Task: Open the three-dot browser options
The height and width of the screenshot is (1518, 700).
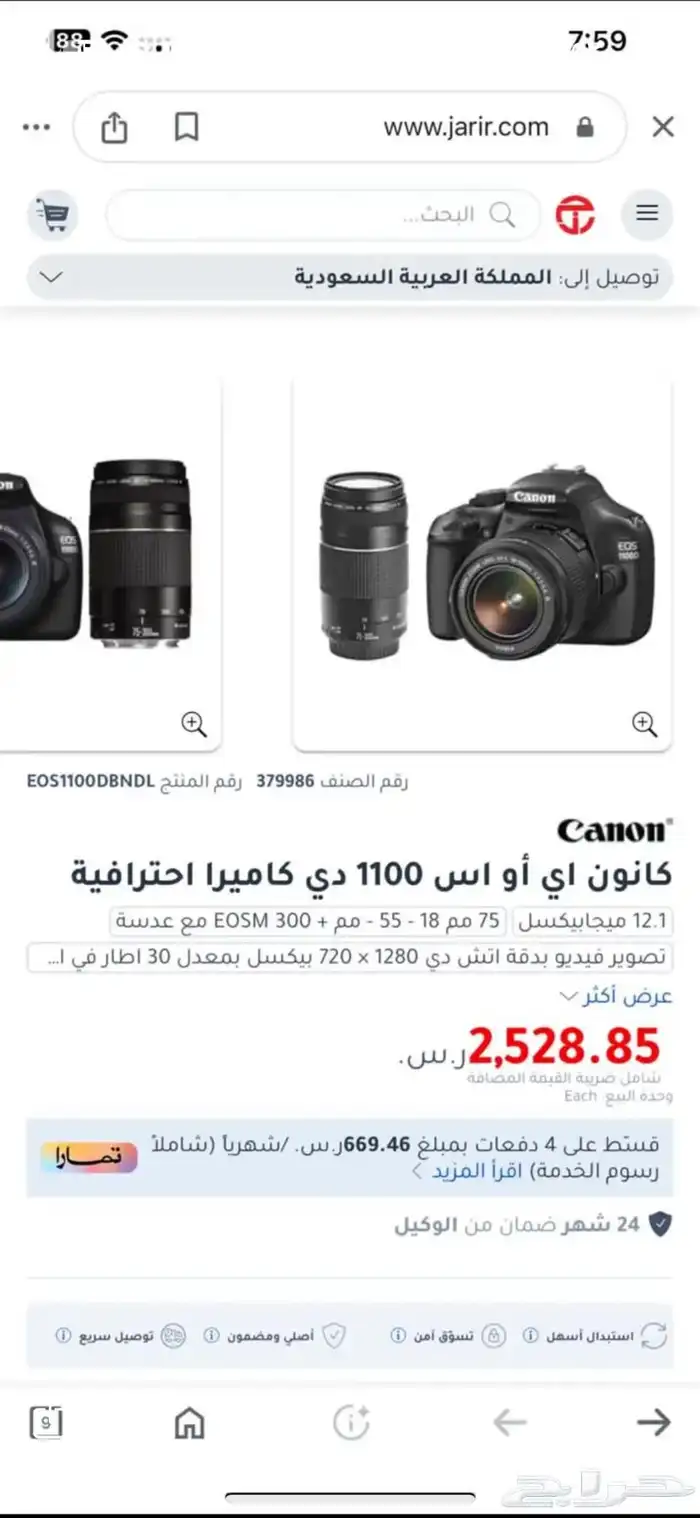Action: coord(36,127)
